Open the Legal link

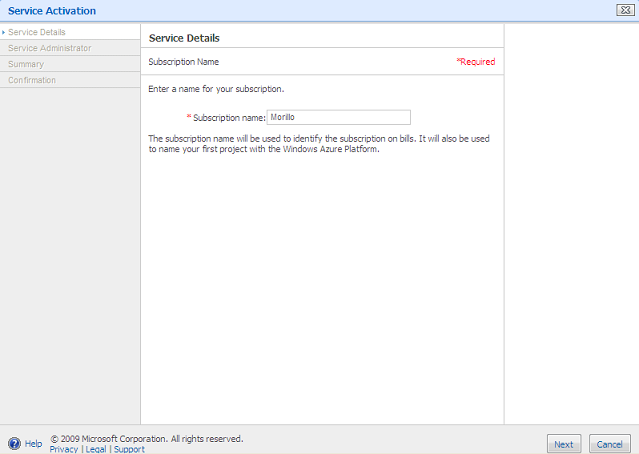click(x=96, y=449)
